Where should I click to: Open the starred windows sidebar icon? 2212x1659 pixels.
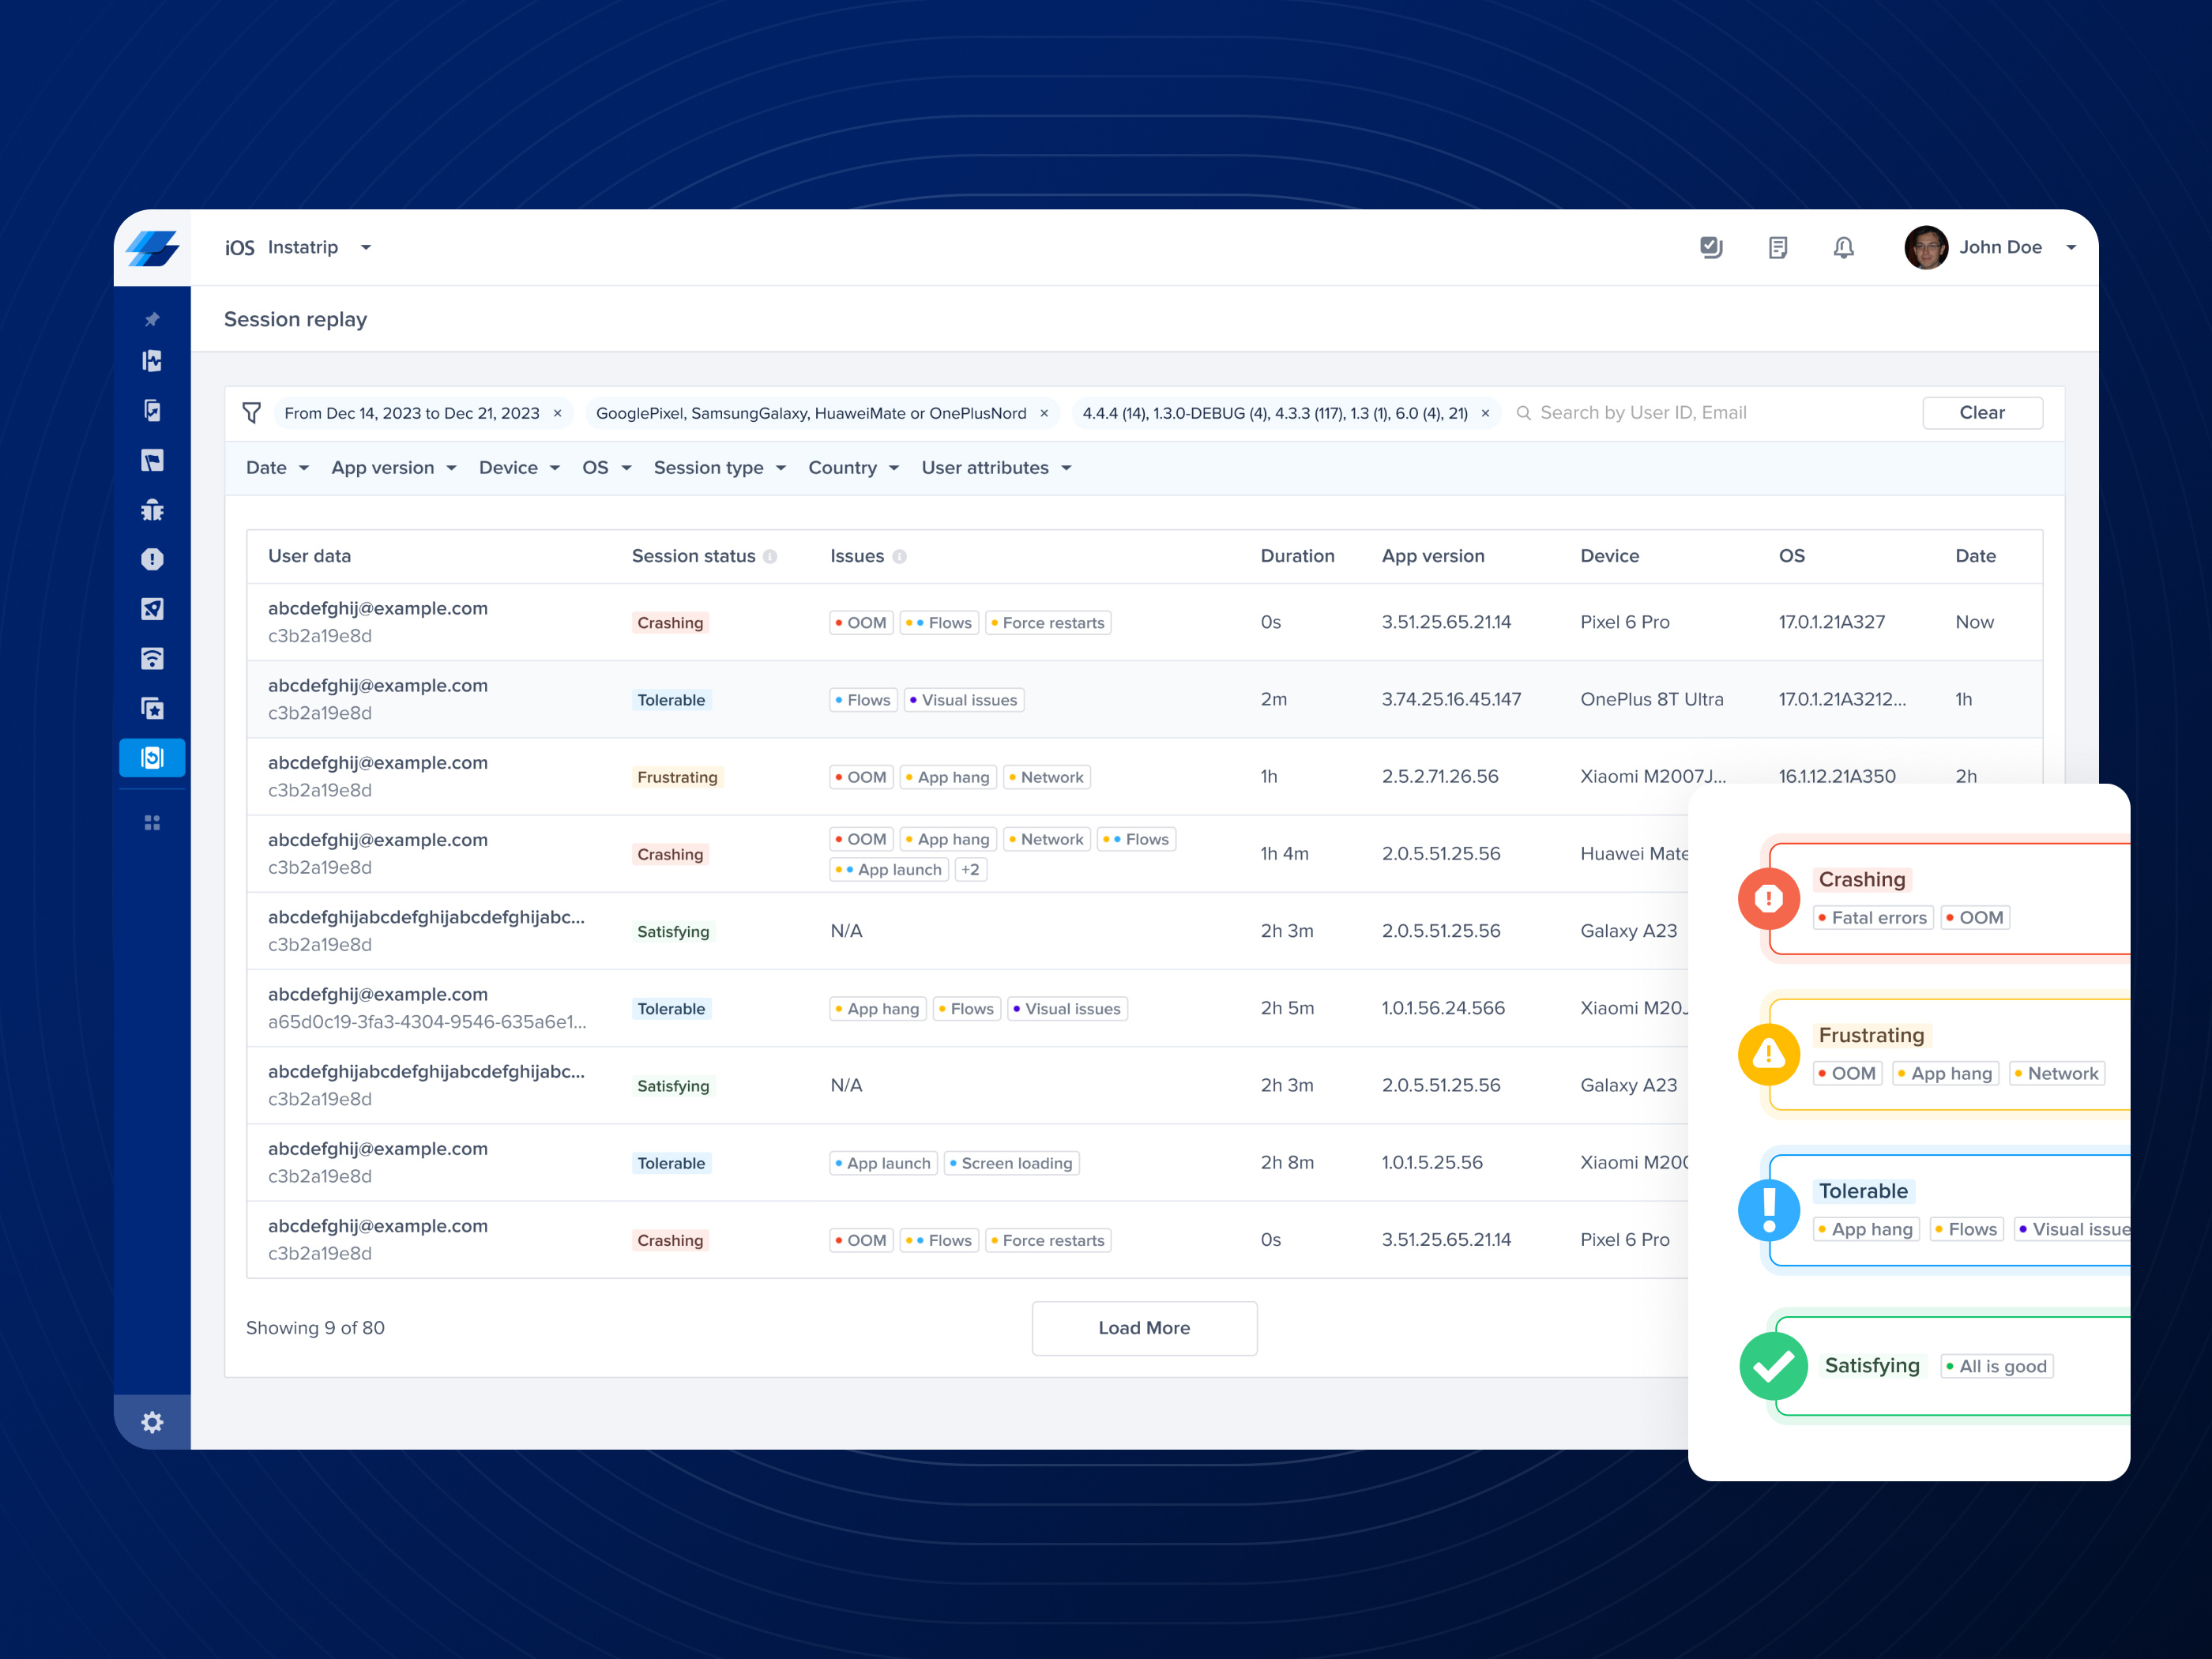(152, 709)
